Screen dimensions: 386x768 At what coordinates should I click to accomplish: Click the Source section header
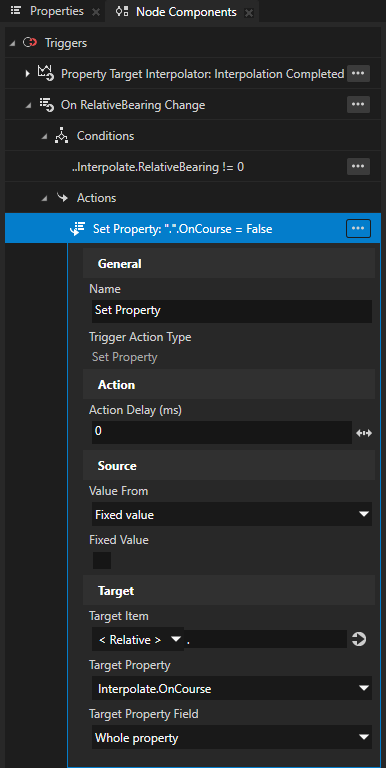click(229, 465)
